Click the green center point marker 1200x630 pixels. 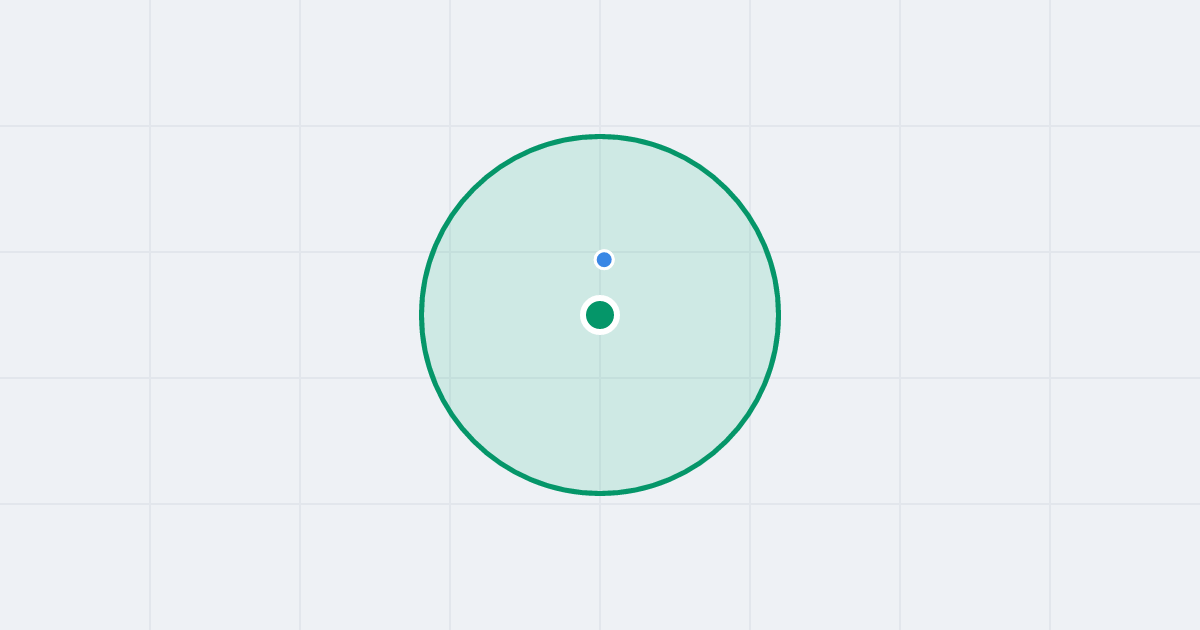(x=600, y=315)
